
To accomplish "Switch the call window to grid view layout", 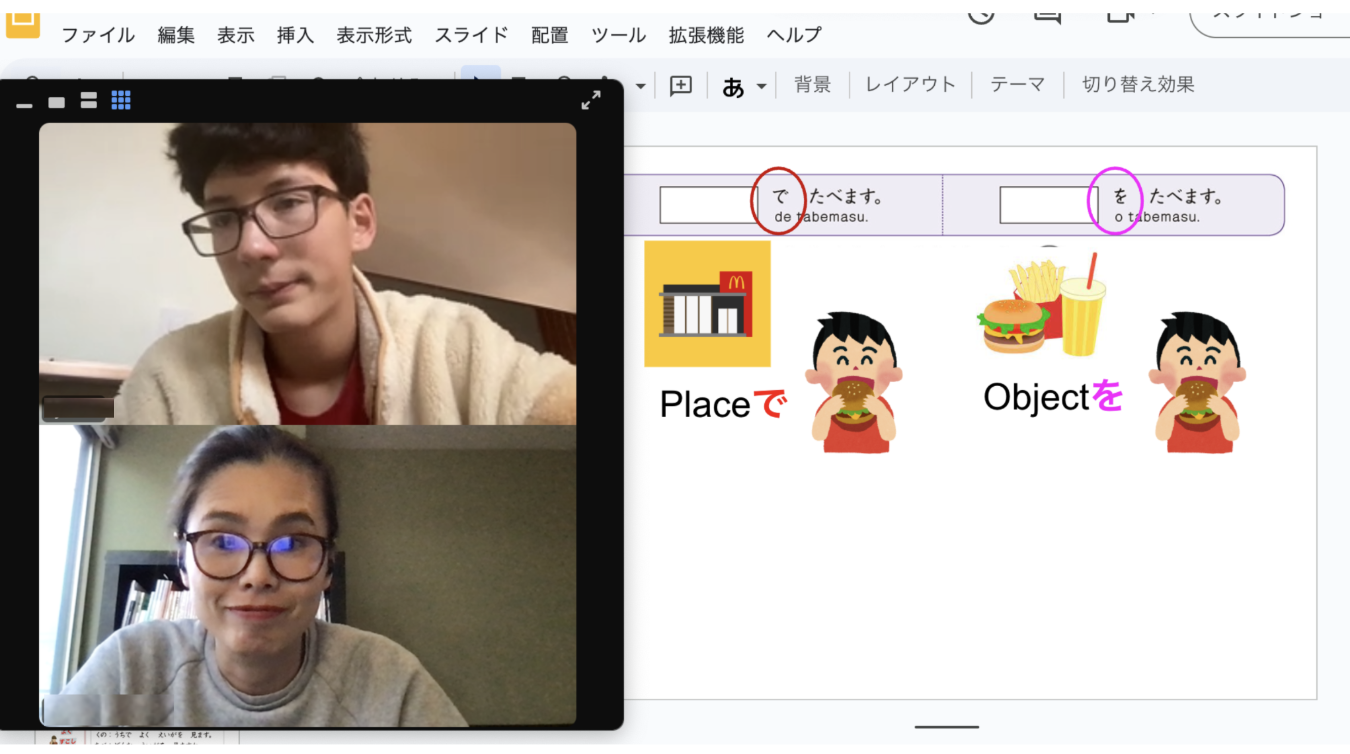I will point(120,100).
